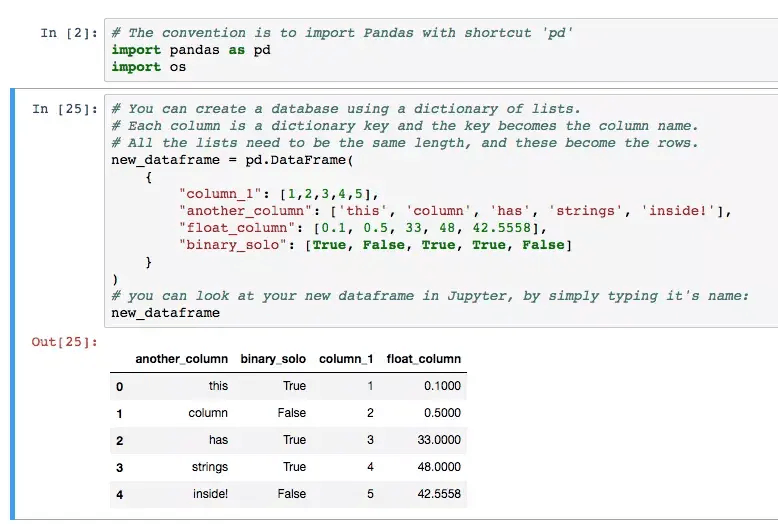Viewport: 778px width, 524px height.
Task: Click the final new_dataframe code line
Action: click(x=165, y=312)
